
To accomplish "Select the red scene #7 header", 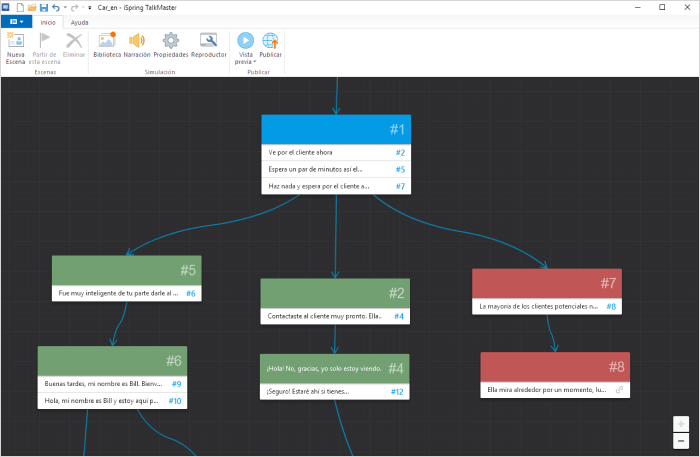I will click(x=547, y=283).
